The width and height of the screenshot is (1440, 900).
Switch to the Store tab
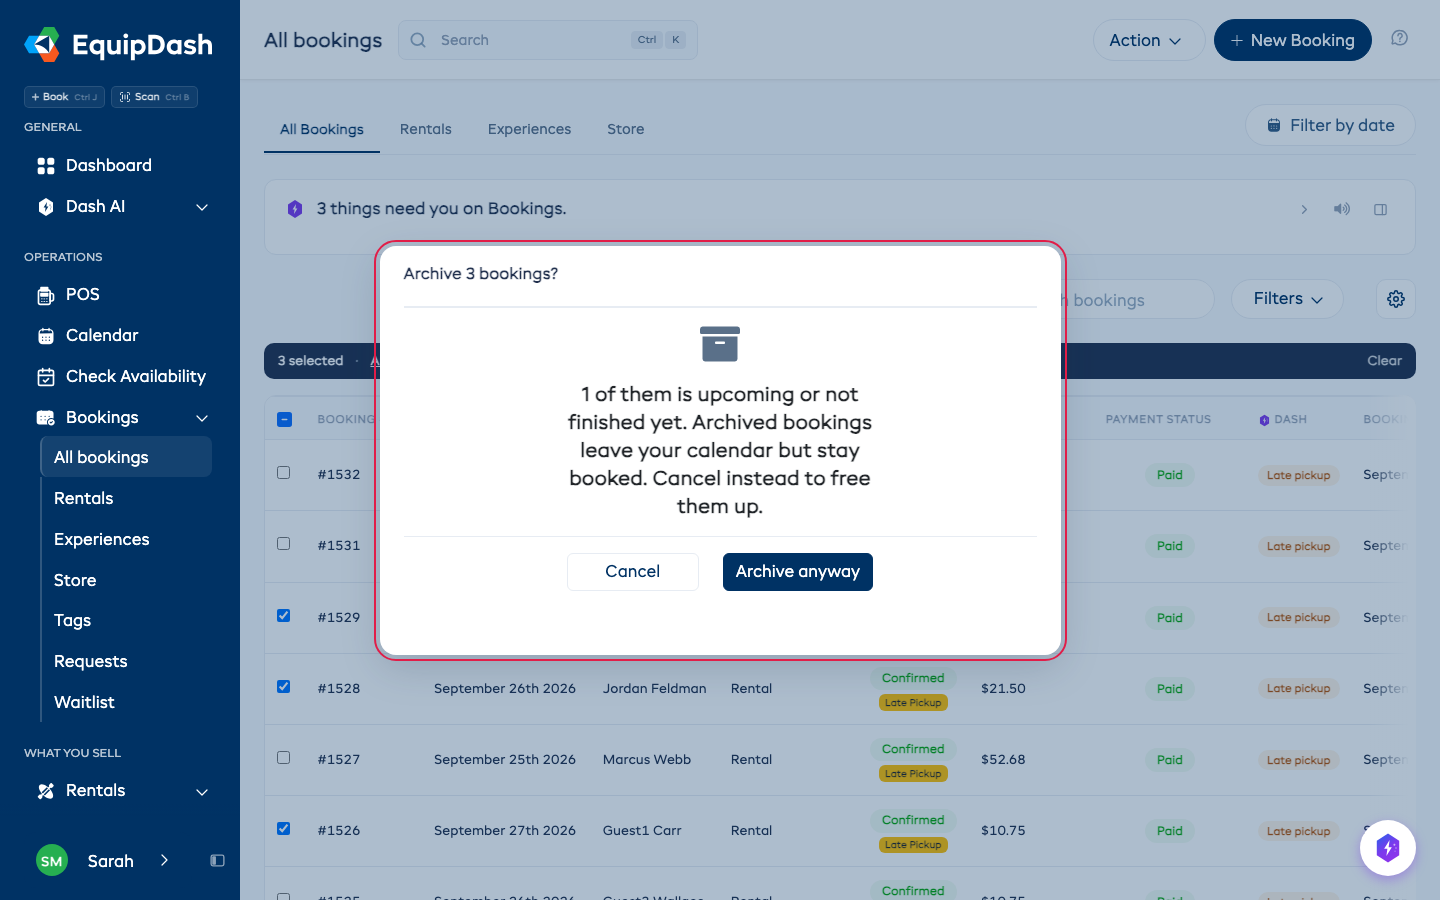coord(626,129)
